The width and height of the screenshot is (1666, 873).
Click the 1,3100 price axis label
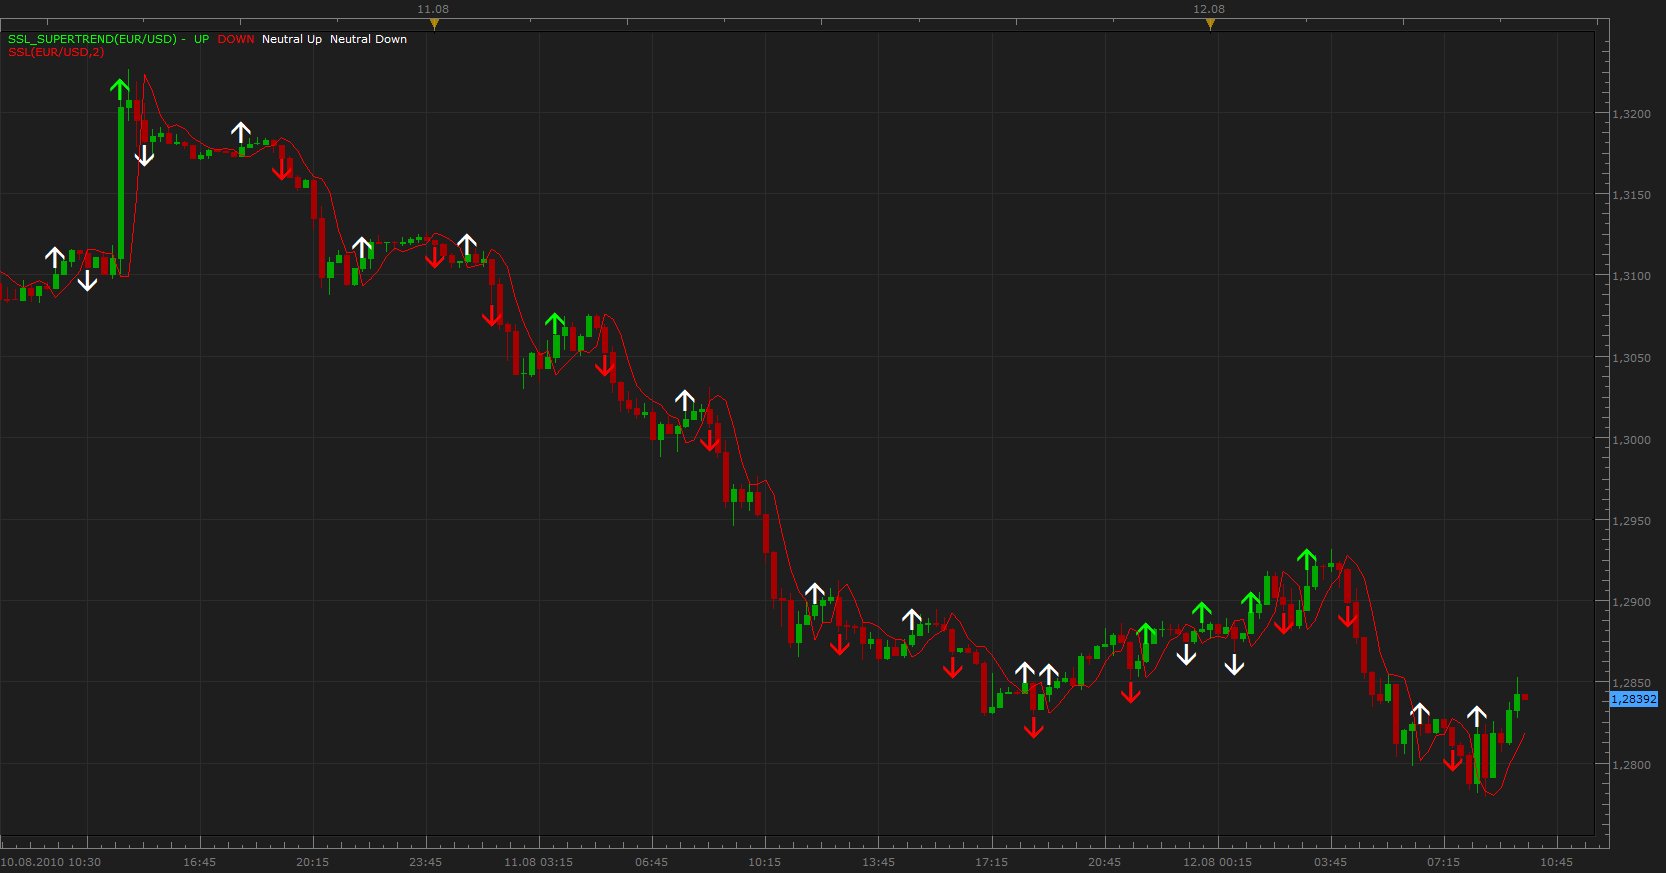click(1632, 276)
